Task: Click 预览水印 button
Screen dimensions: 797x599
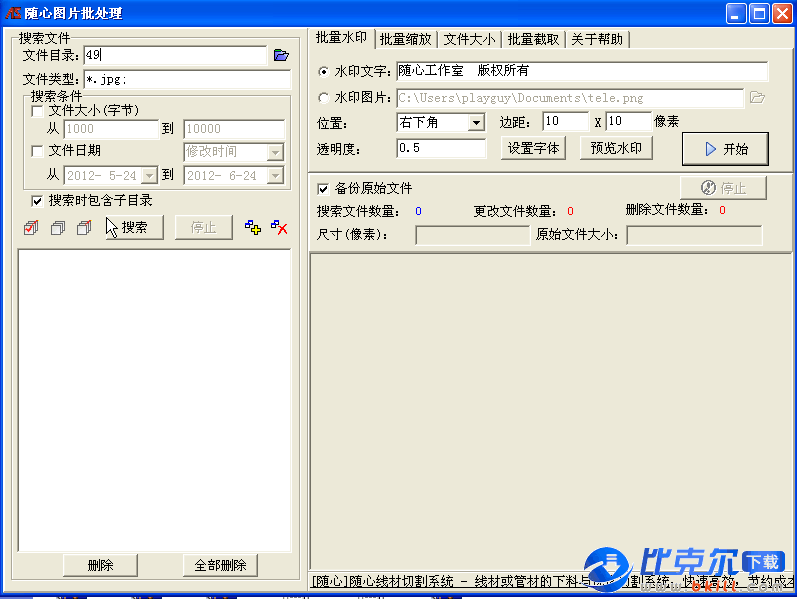Action: 616,148
